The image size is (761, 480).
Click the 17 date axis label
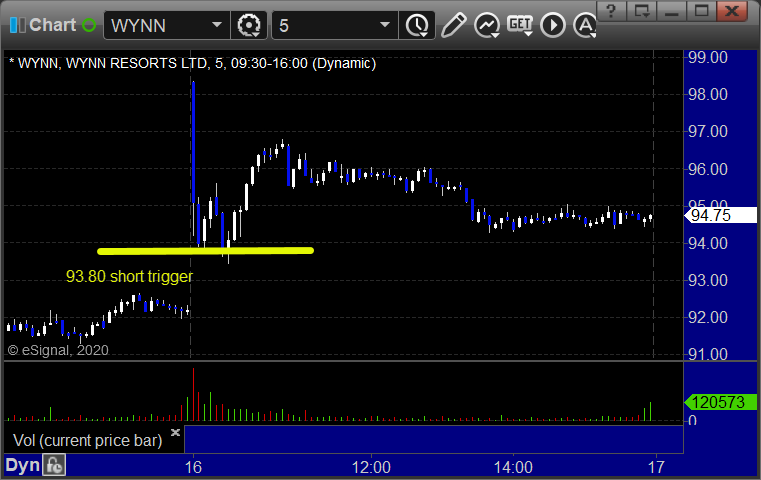(656, 467)
